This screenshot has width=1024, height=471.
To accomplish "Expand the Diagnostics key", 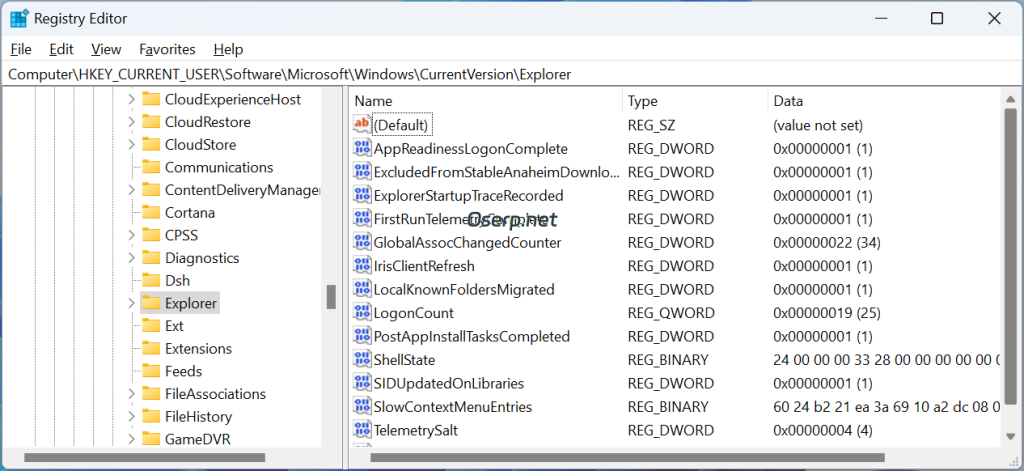I will tap(131, 258).
